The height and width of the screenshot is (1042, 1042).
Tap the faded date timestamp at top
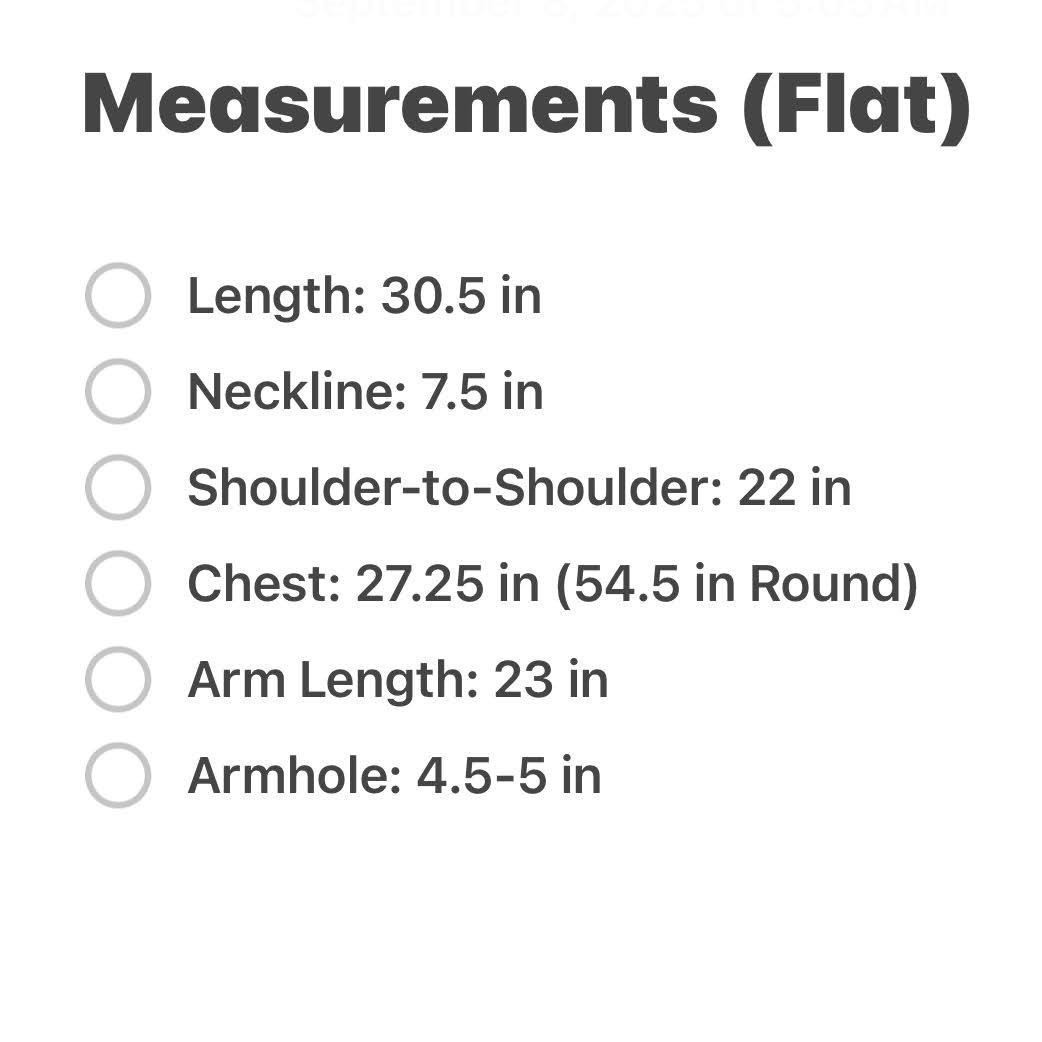coord(620,8)
